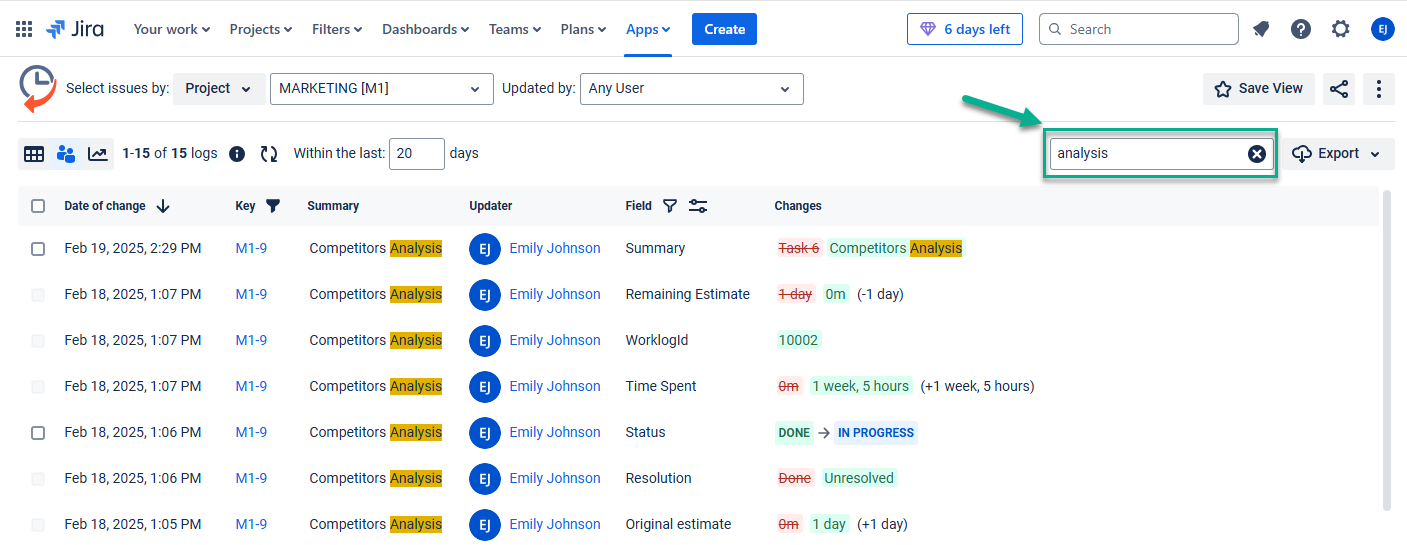Clear the analysis search text
The height and width of the screenshot is (545, 1407).
[x=1256, y=154]
